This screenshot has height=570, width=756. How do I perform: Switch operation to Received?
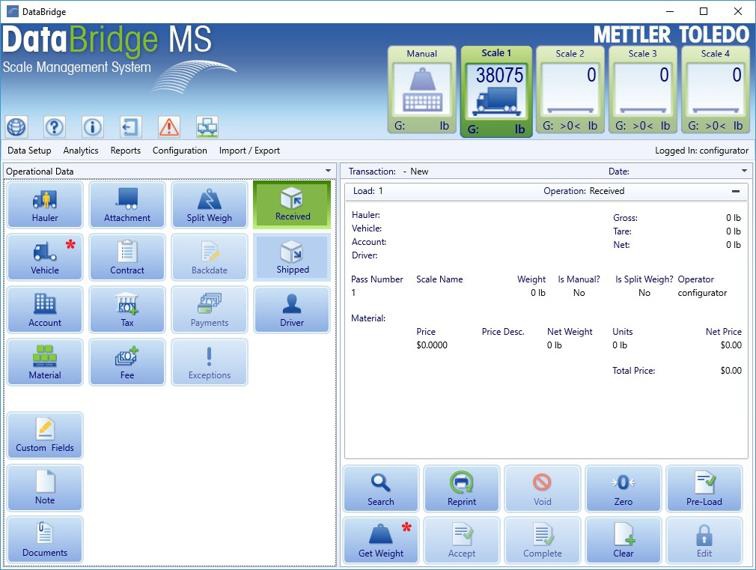[x=292, y=204]
